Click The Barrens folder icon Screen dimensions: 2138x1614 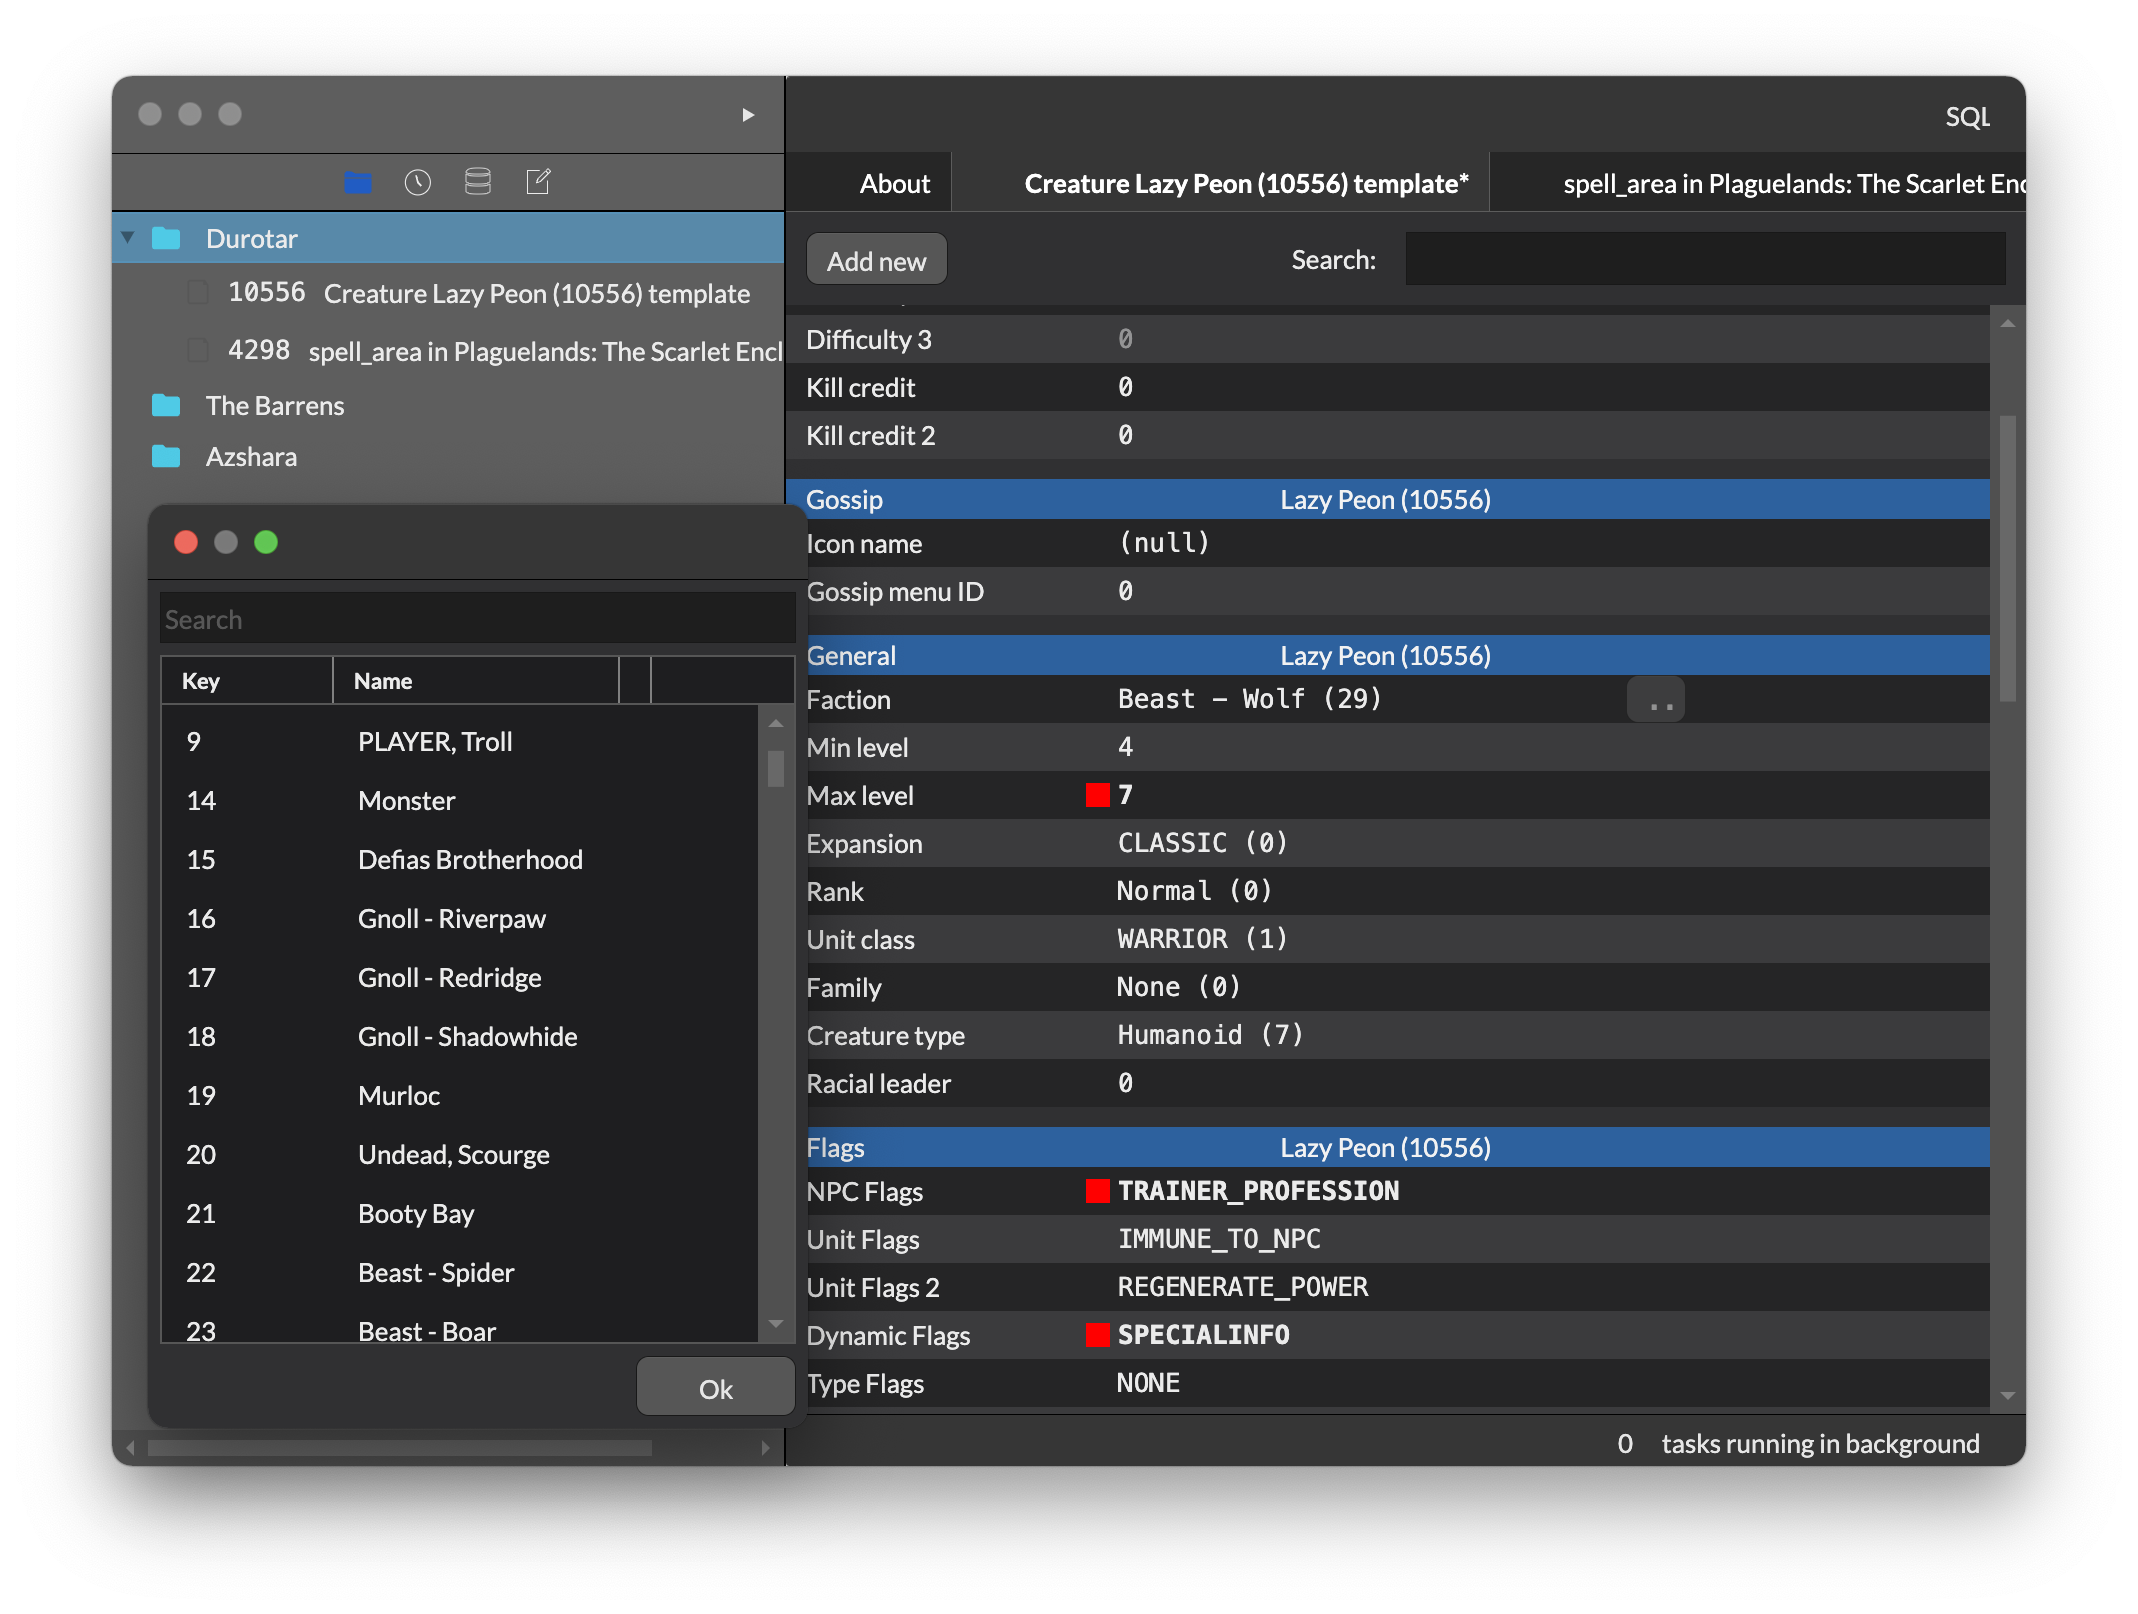coord(166,405)
